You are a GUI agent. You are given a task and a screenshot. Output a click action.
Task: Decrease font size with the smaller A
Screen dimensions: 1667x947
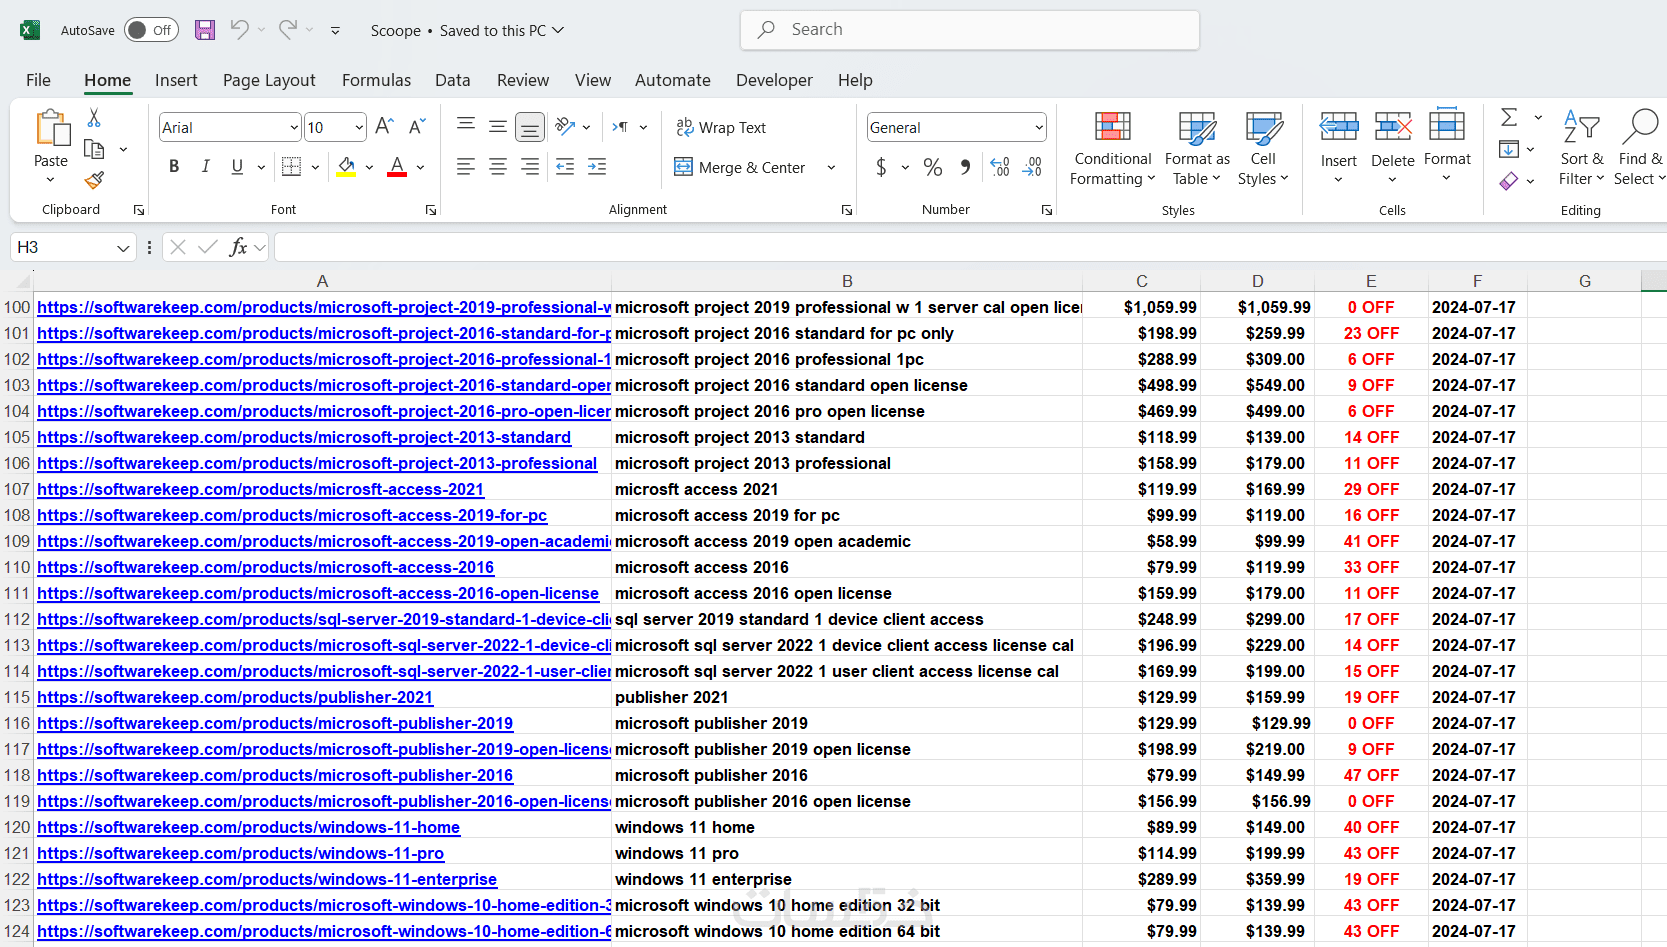[x=417, y=127]
